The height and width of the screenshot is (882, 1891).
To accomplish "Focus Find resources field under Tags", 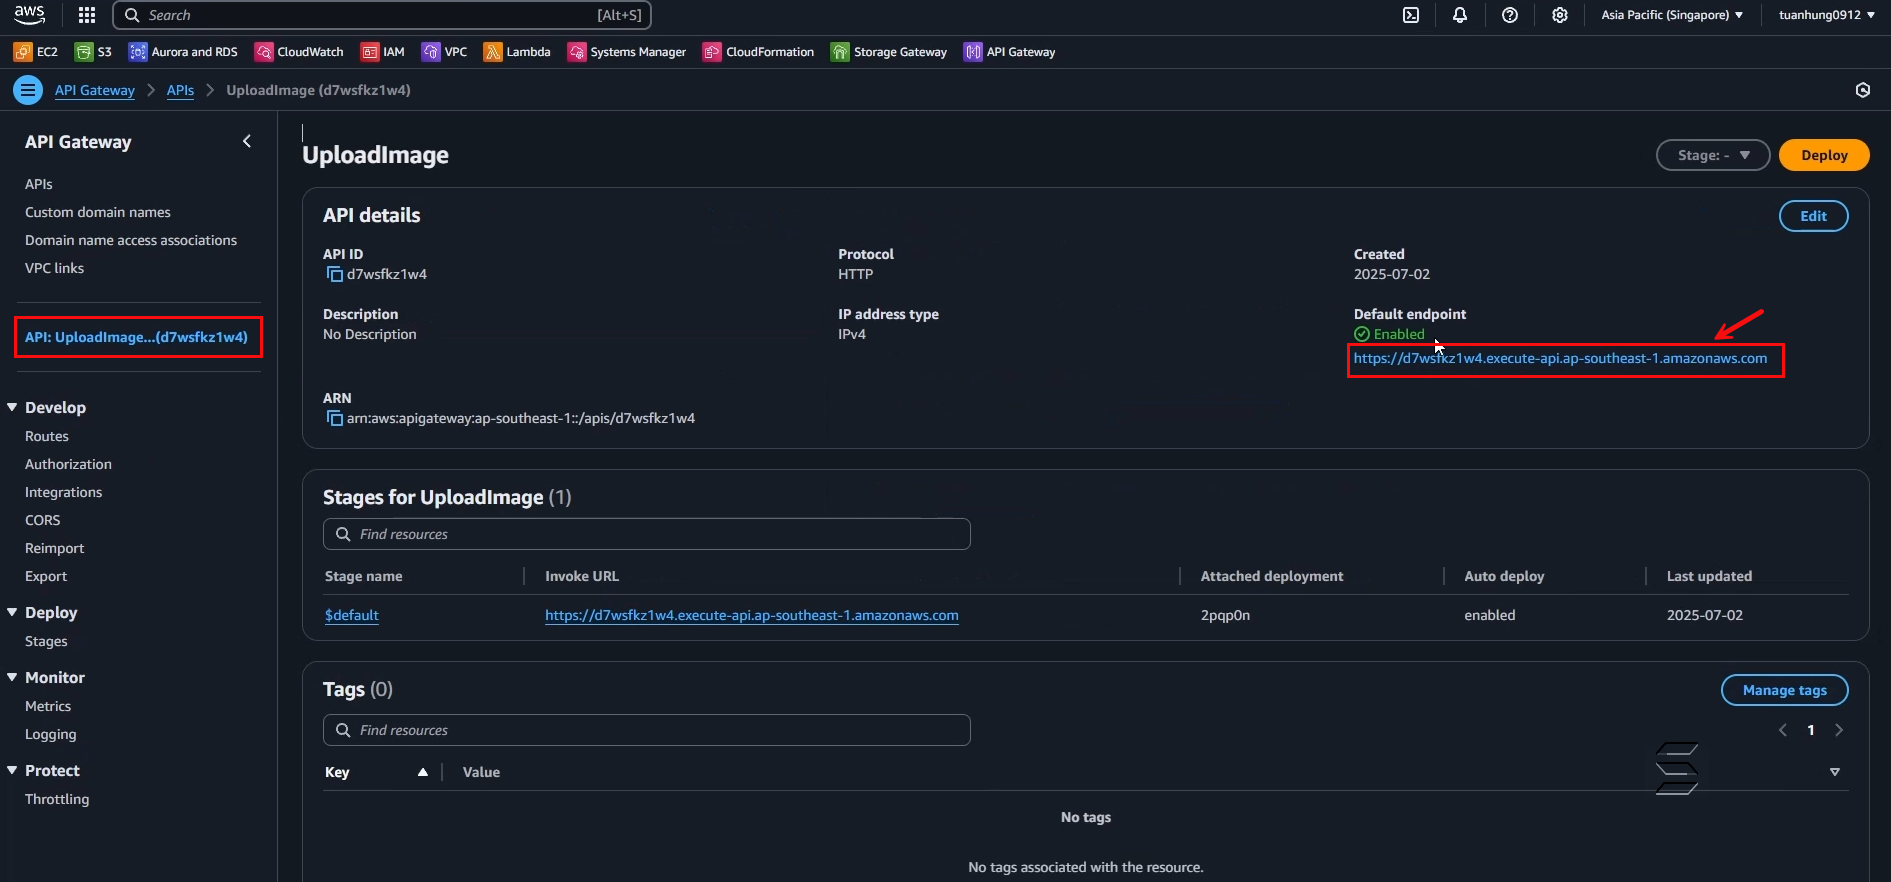I will [646, 730].
